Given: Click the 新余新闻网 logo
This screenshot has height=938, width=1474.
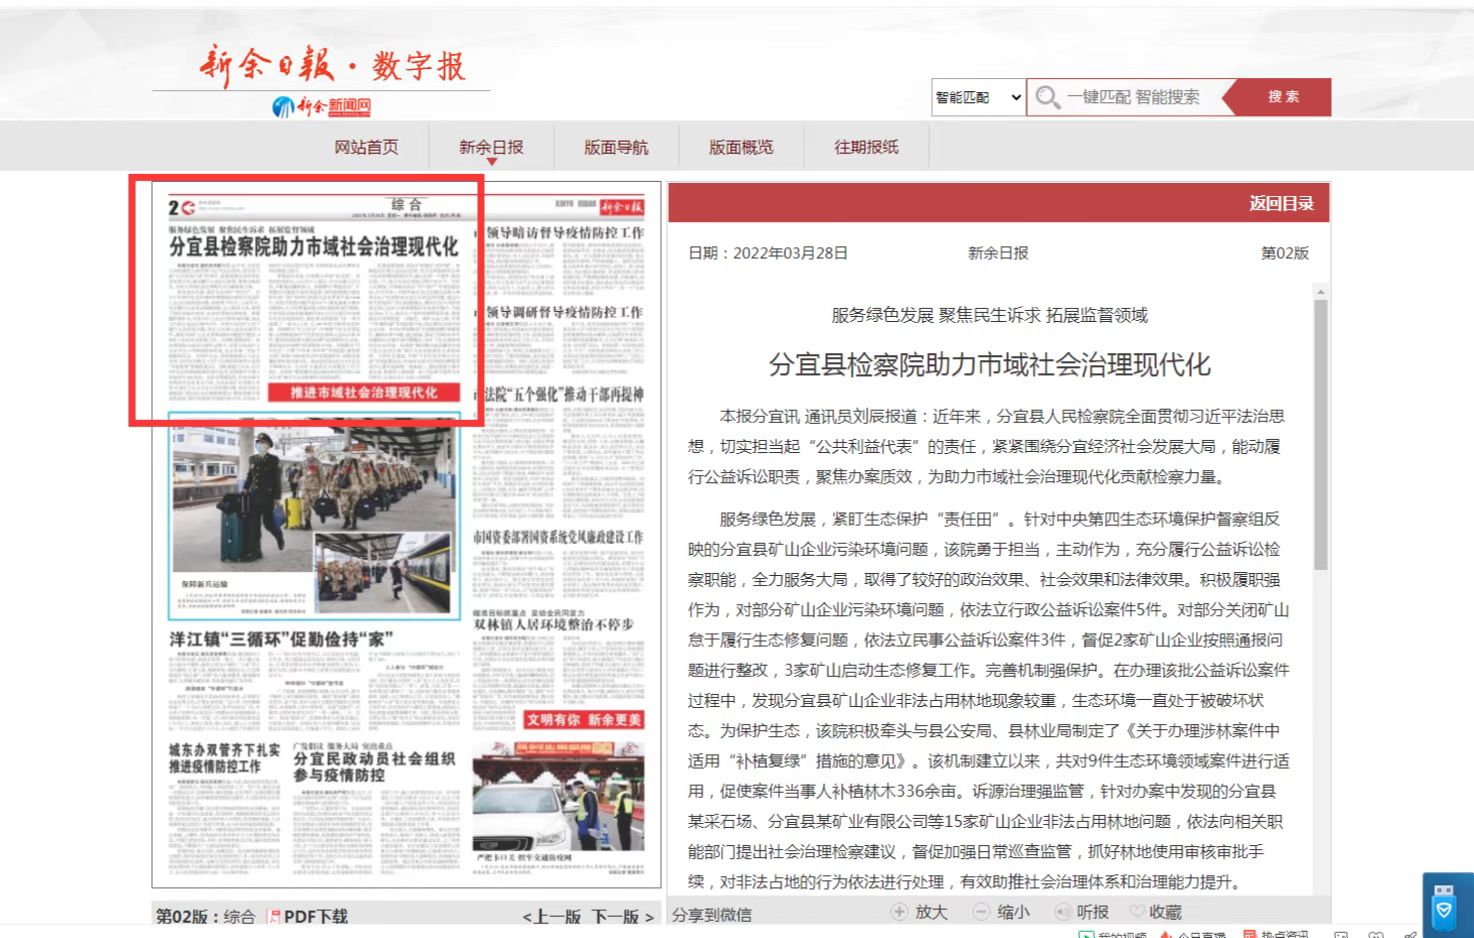Looking at the screenshot, I should tap(322, 106).
